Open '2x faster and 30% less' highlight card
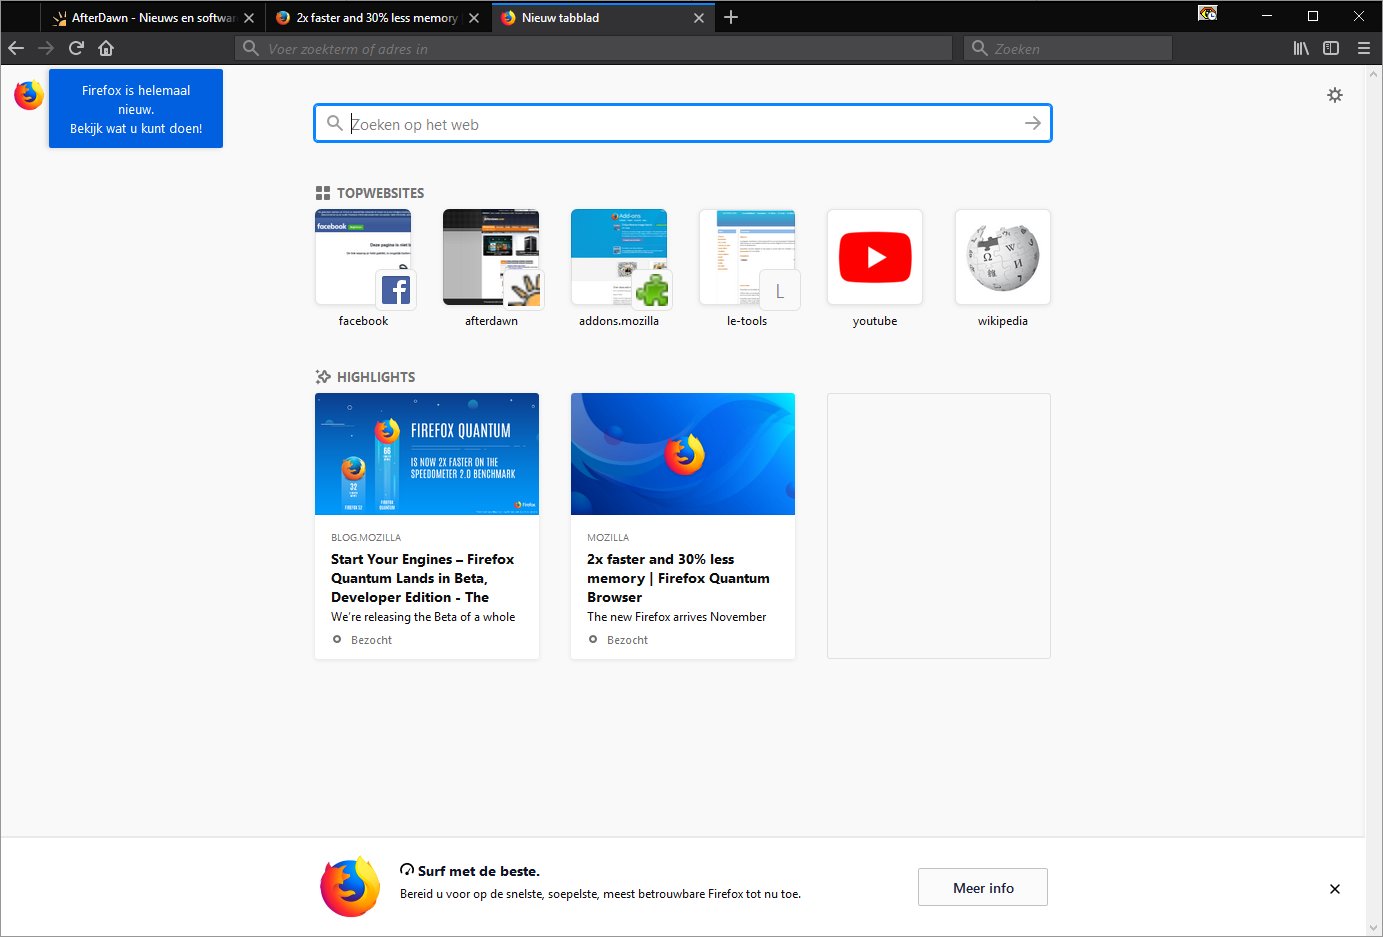 [x=683, y=526]
